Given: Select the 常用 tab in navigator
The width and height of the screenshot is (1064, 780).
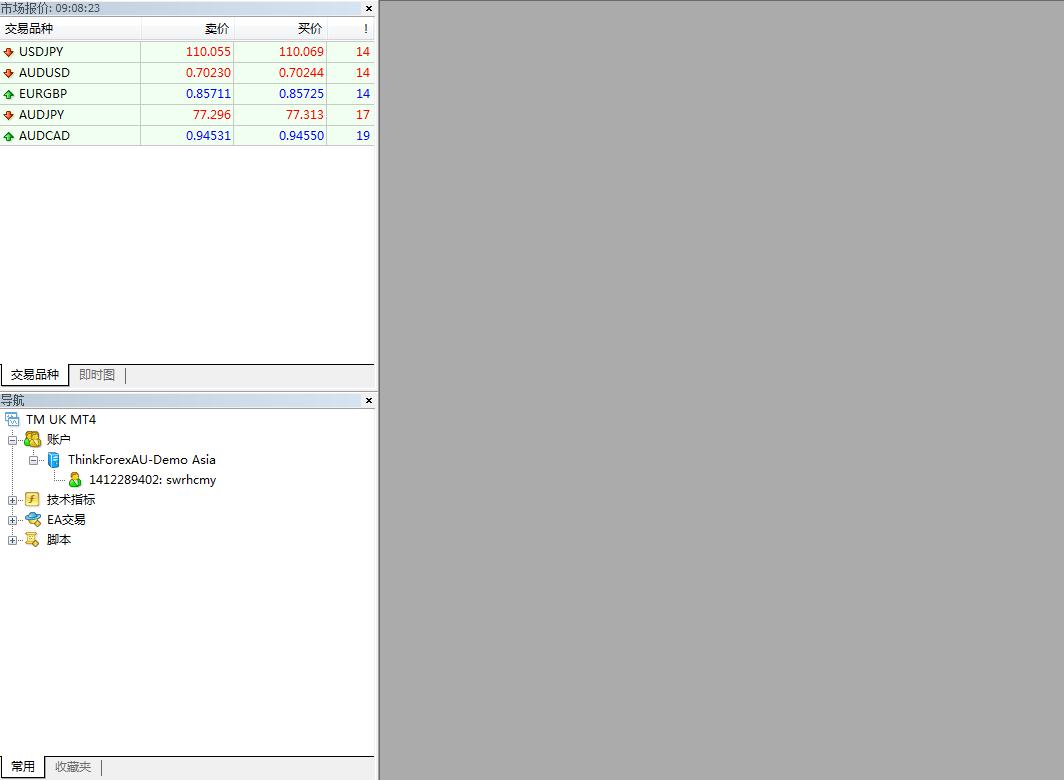Looking at the screenshot, I should tap(23, 767).
